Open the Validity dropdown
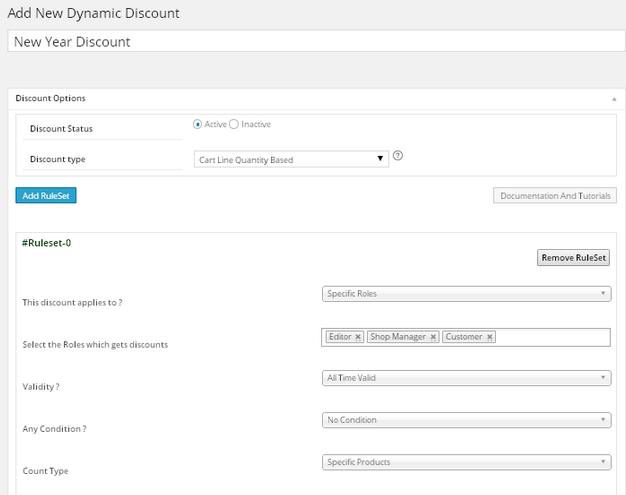The height and width of the screenshot is (495, 626). tap(466, 378)
